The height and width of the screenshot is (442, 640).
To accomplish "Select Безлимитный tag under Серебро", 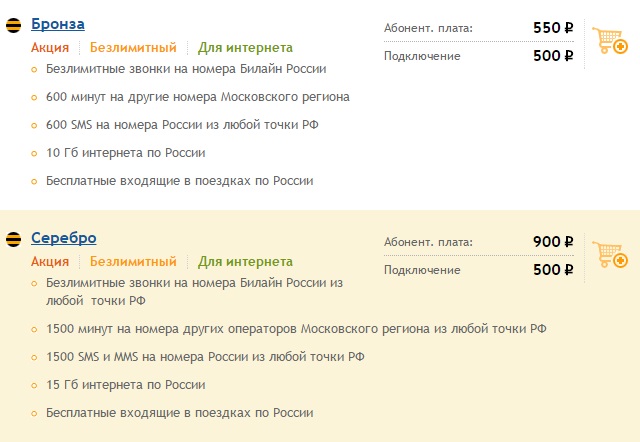I will point(133,262).
